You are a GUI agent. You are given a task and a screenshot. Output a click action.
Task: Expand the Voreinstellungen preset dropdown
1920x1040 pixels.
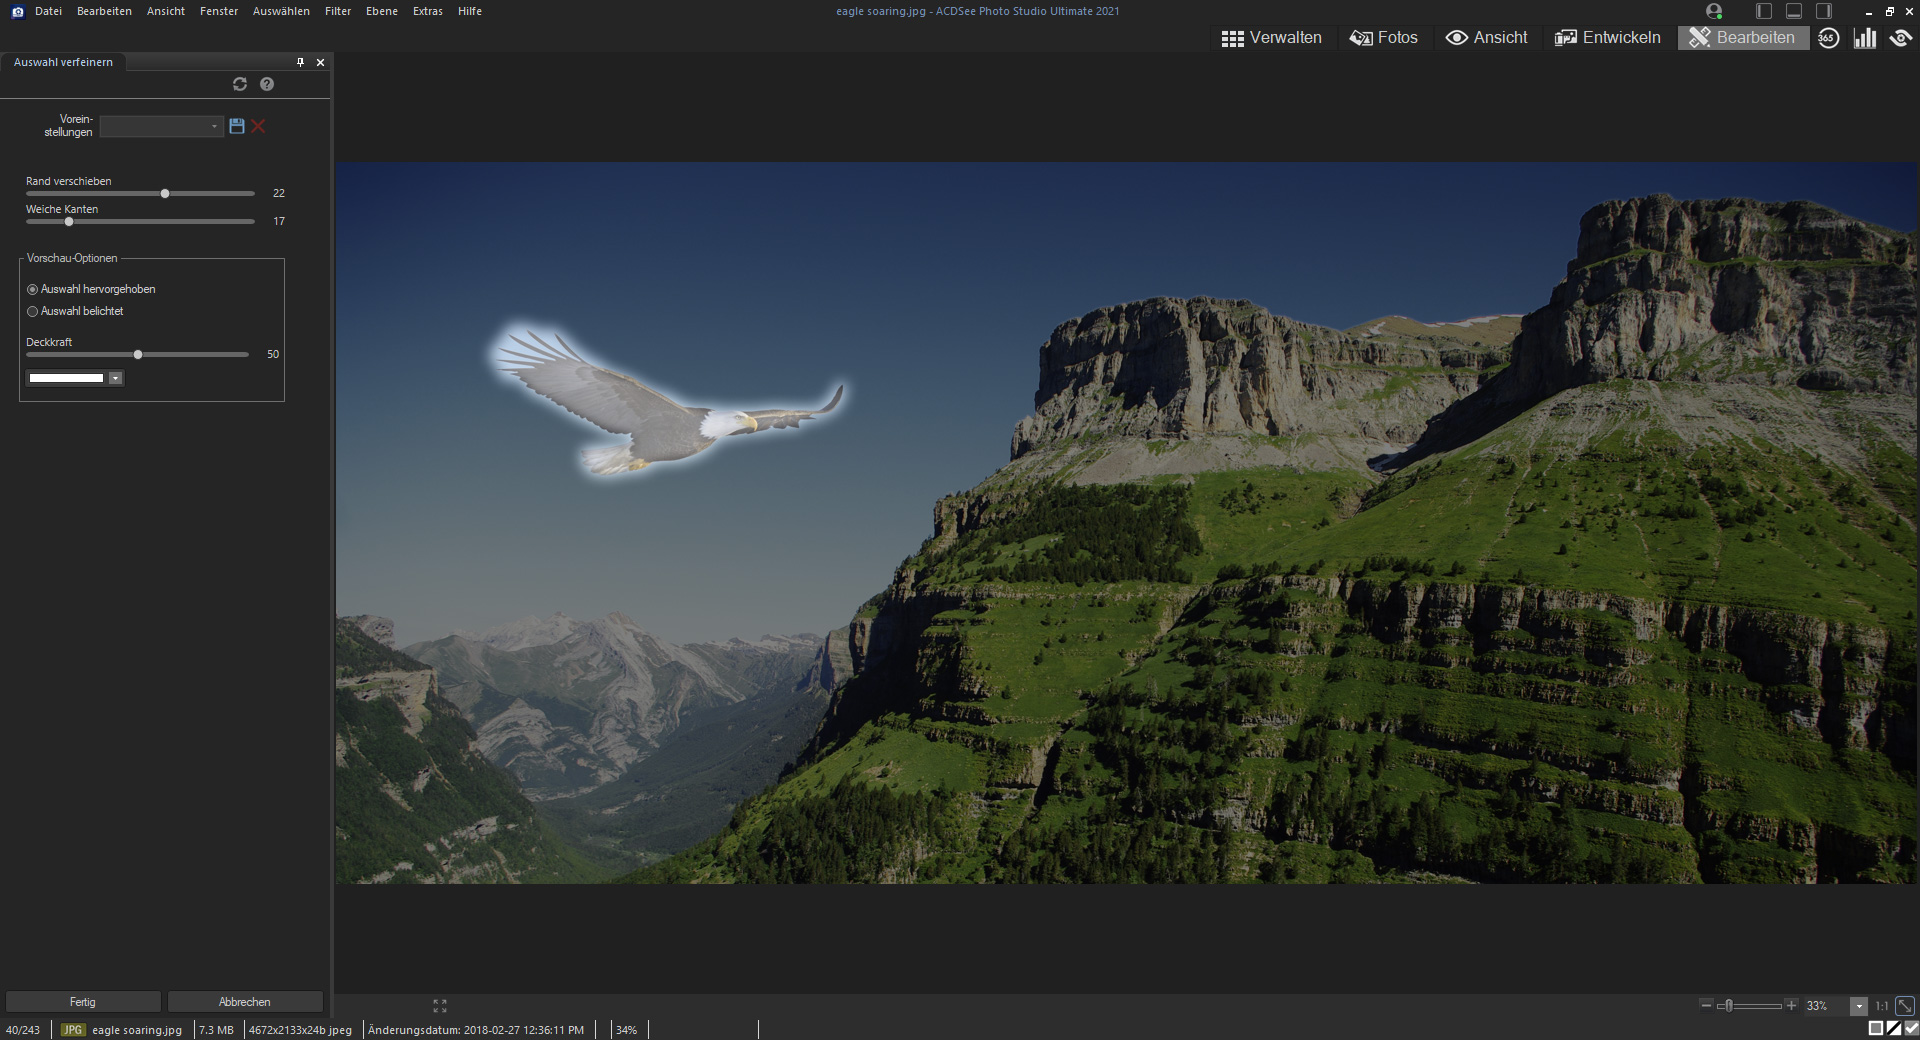point(214,126)
